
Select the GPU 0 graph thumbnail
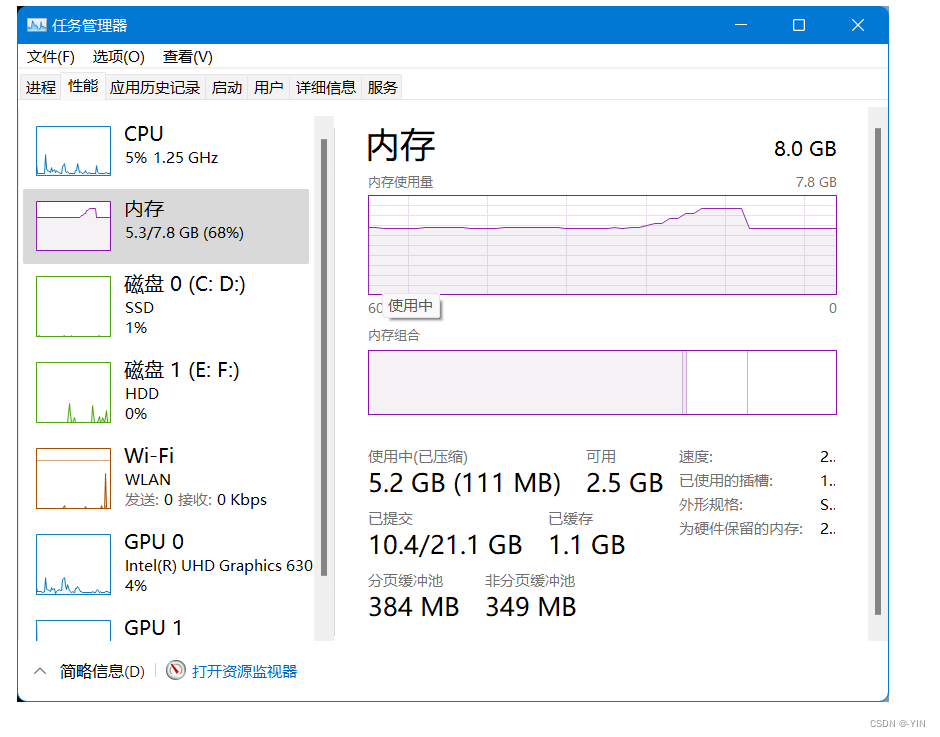pos(73,564)
